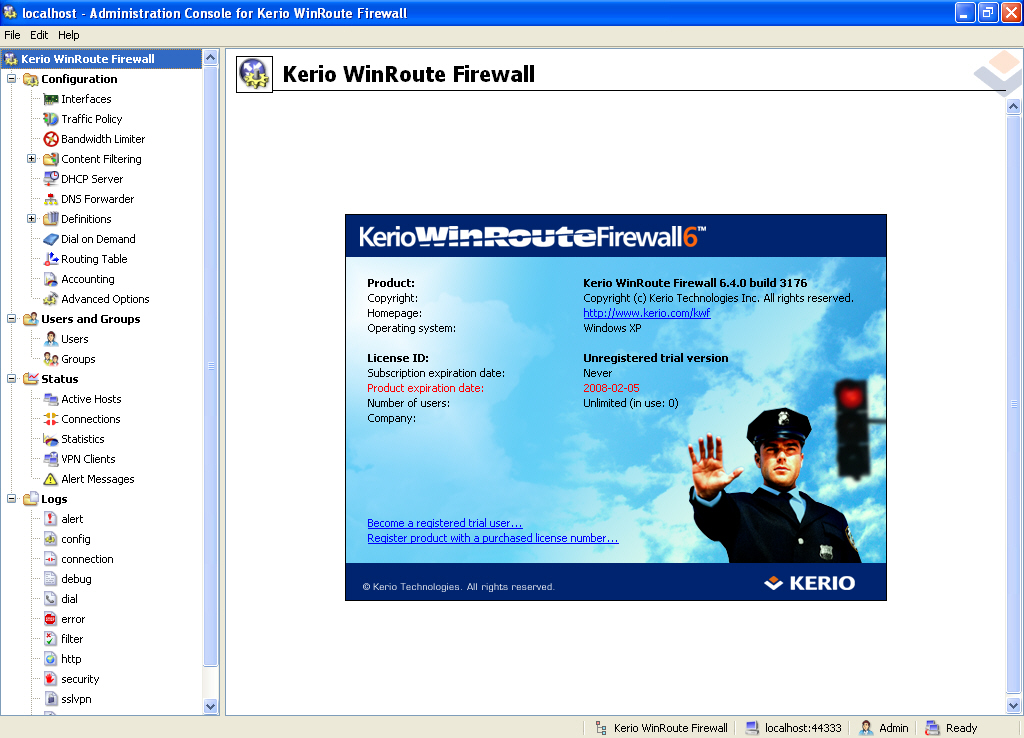Click the Ready status indicator

(x=952, y=728)
